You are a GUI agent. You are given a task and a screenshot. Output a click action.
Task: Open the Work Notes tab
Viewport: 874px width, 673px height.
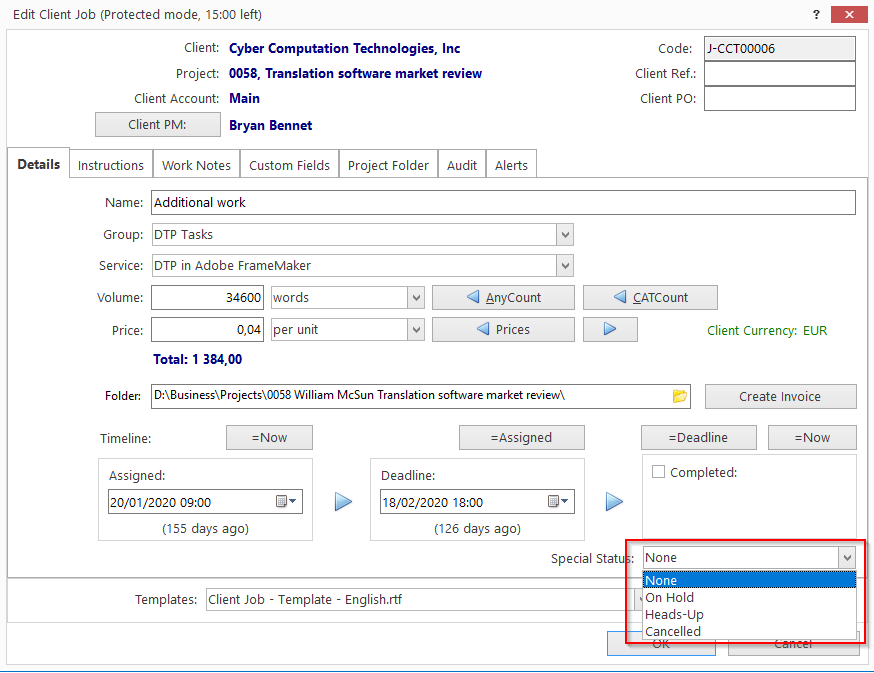click(x=196, y=166)
